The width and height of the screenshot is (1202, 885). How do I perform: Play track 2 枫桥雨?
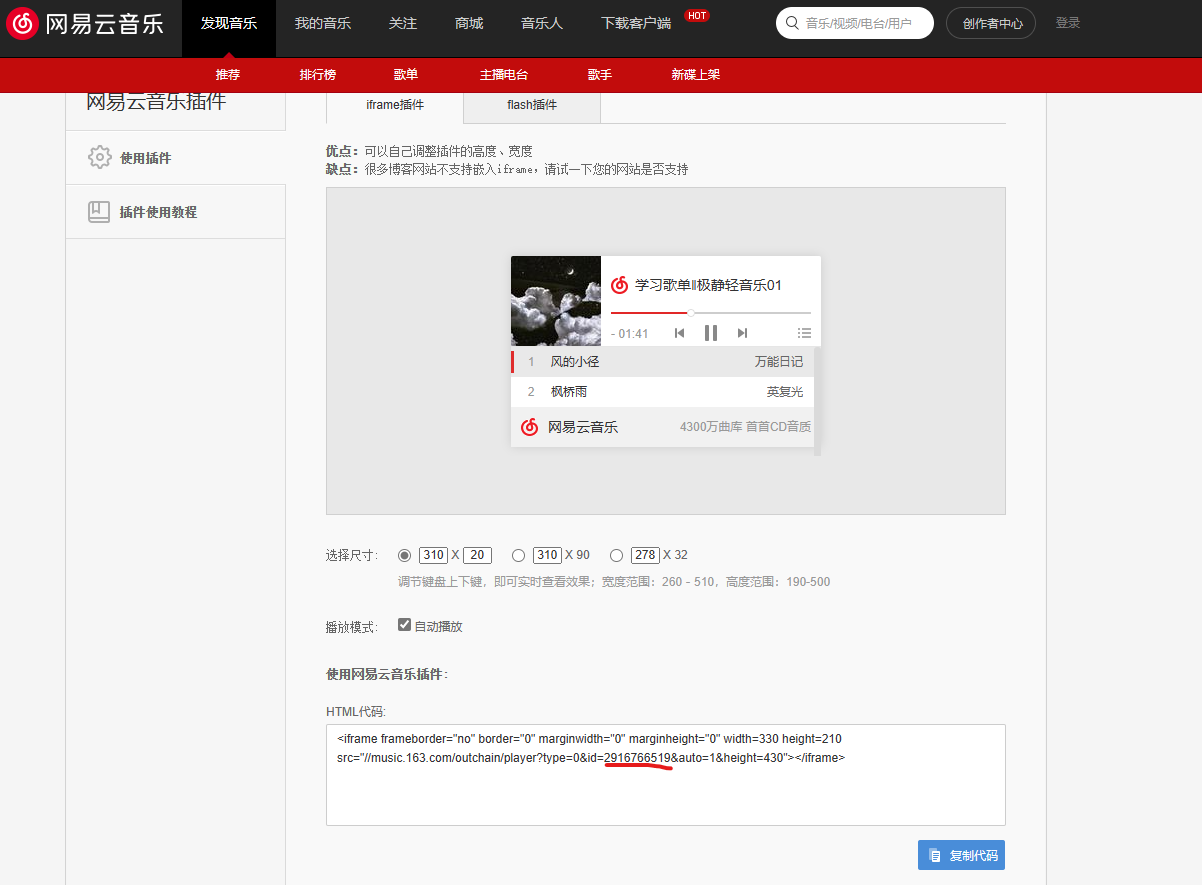click(x=662, y=392)
